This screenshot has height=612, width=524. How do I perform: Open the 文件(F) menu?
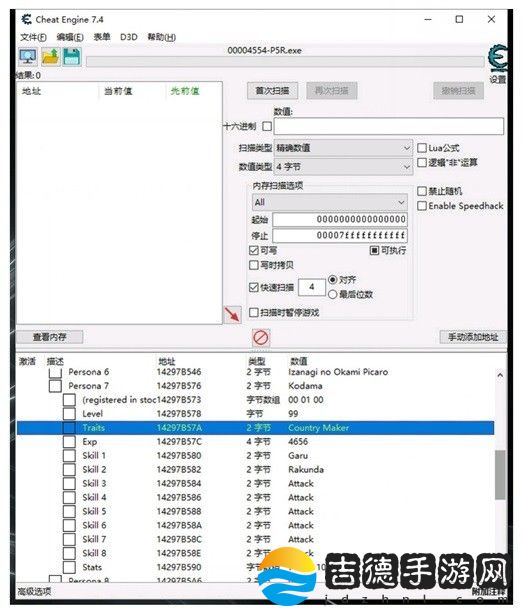[33, 37]
